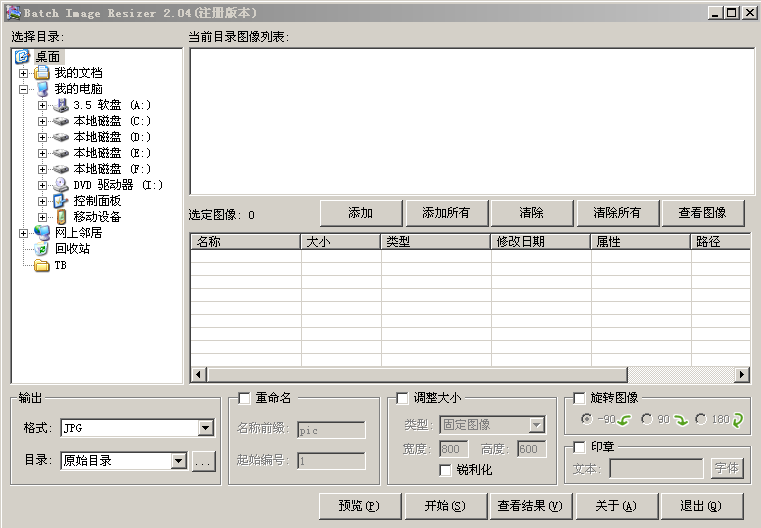Click the About (关于 A) button
The width and height of the screenshot is (761, 528).
coord(616,506)
